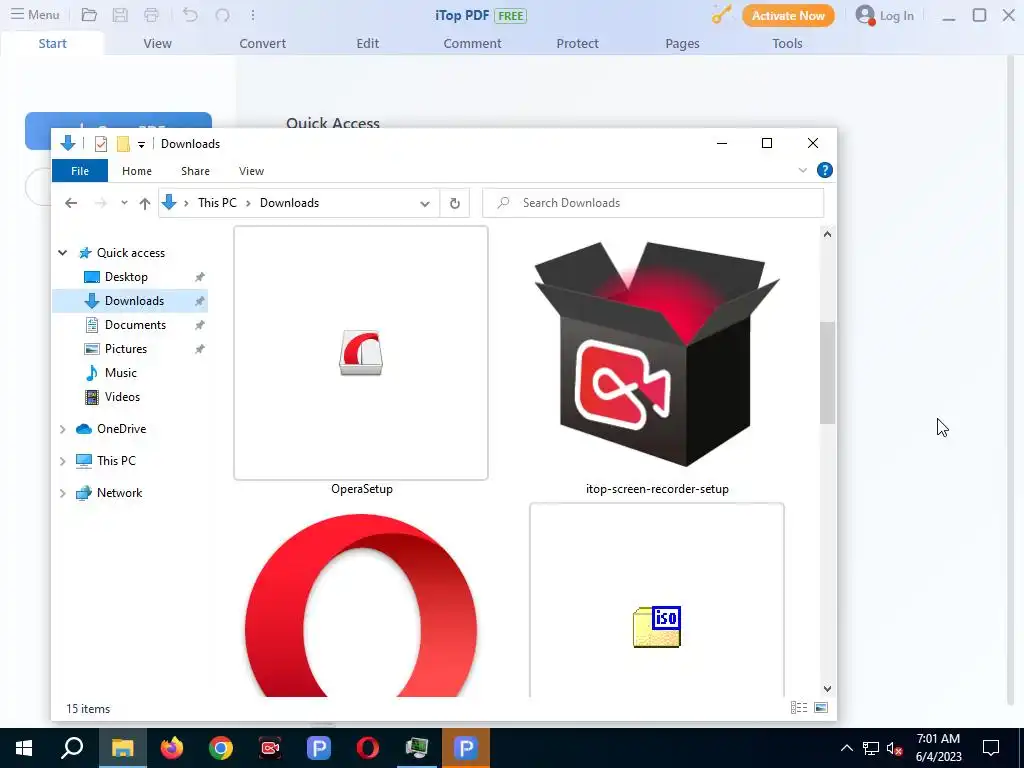The height and width of the screenshot is (768, 1024).
Task: Select Music in the navigation pane
Action: [120, 373]
